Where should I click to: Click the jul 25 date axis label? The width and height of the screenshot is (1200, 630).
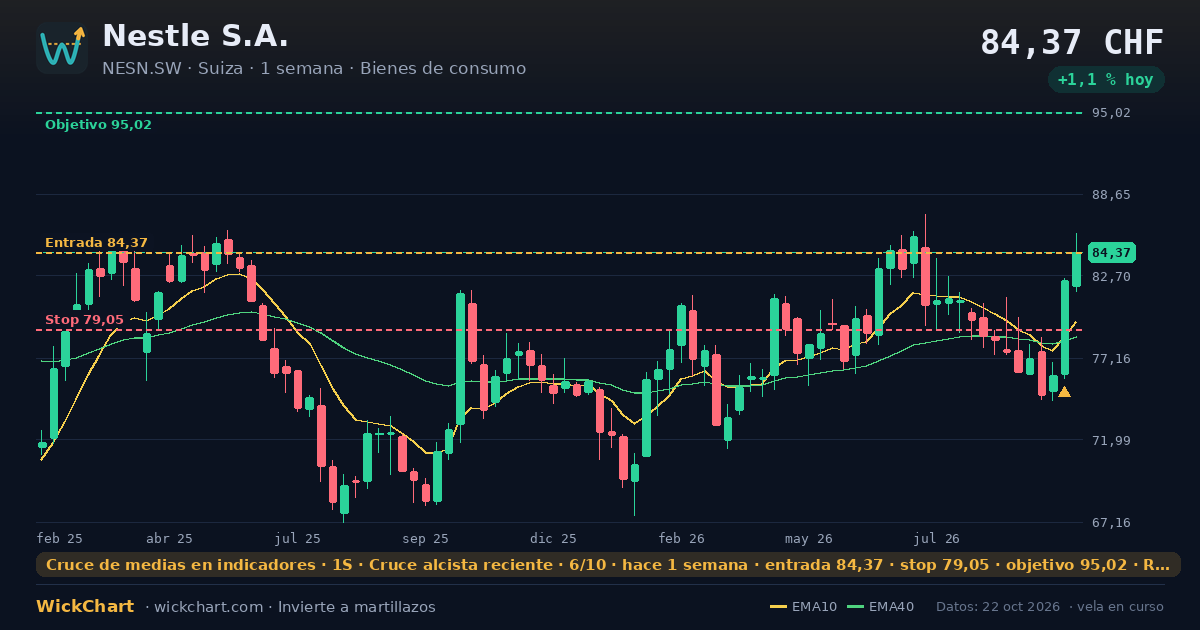click(x=297, y=538)
